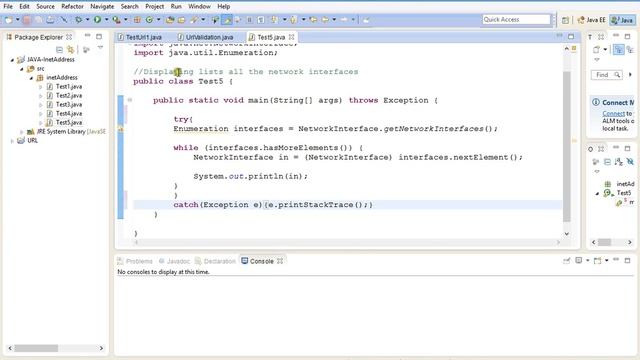Click the Open Type folder icon

pos(170,20)
